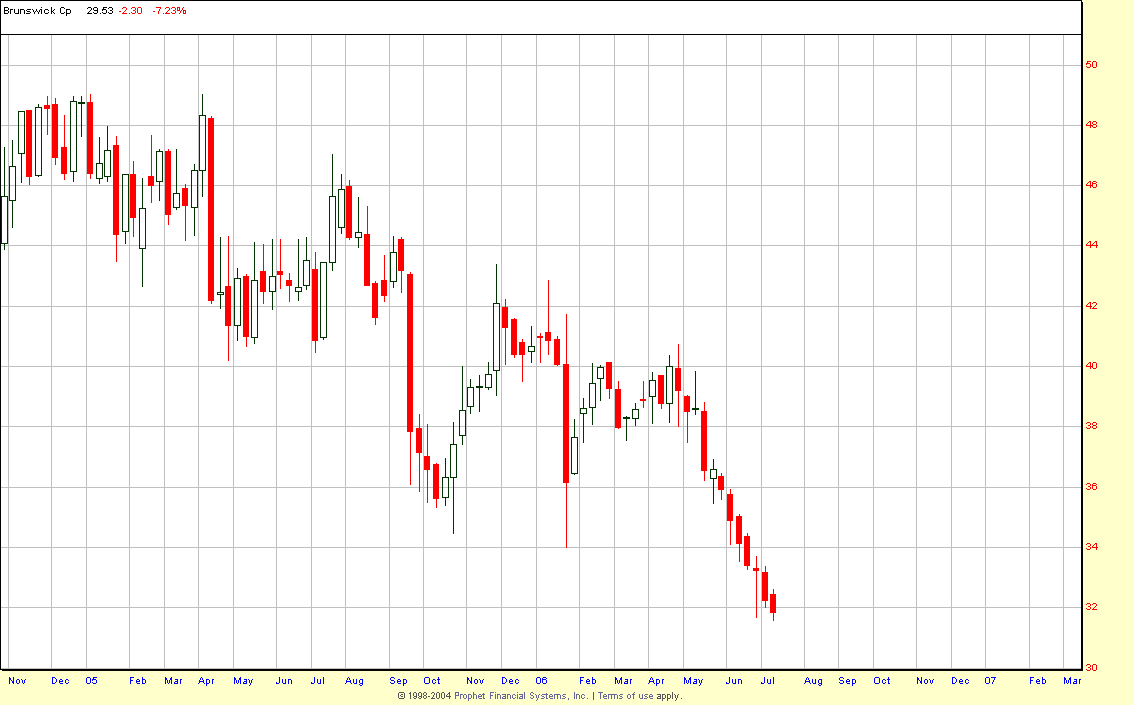Click the 42 price axis label
Screen dimensions: 1134x705
coord(1091,306)
